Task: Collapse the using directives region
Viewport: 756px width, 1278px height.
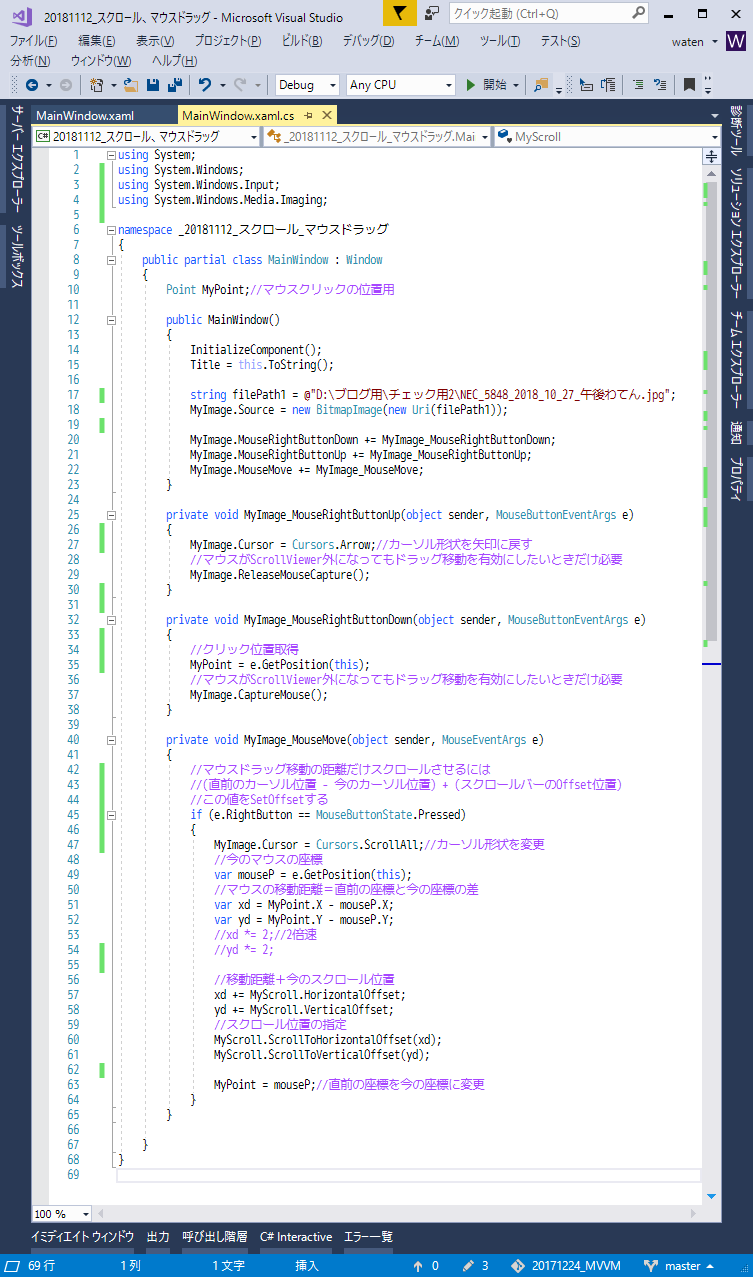Action: pyautogui.click(x=111, y=155)
